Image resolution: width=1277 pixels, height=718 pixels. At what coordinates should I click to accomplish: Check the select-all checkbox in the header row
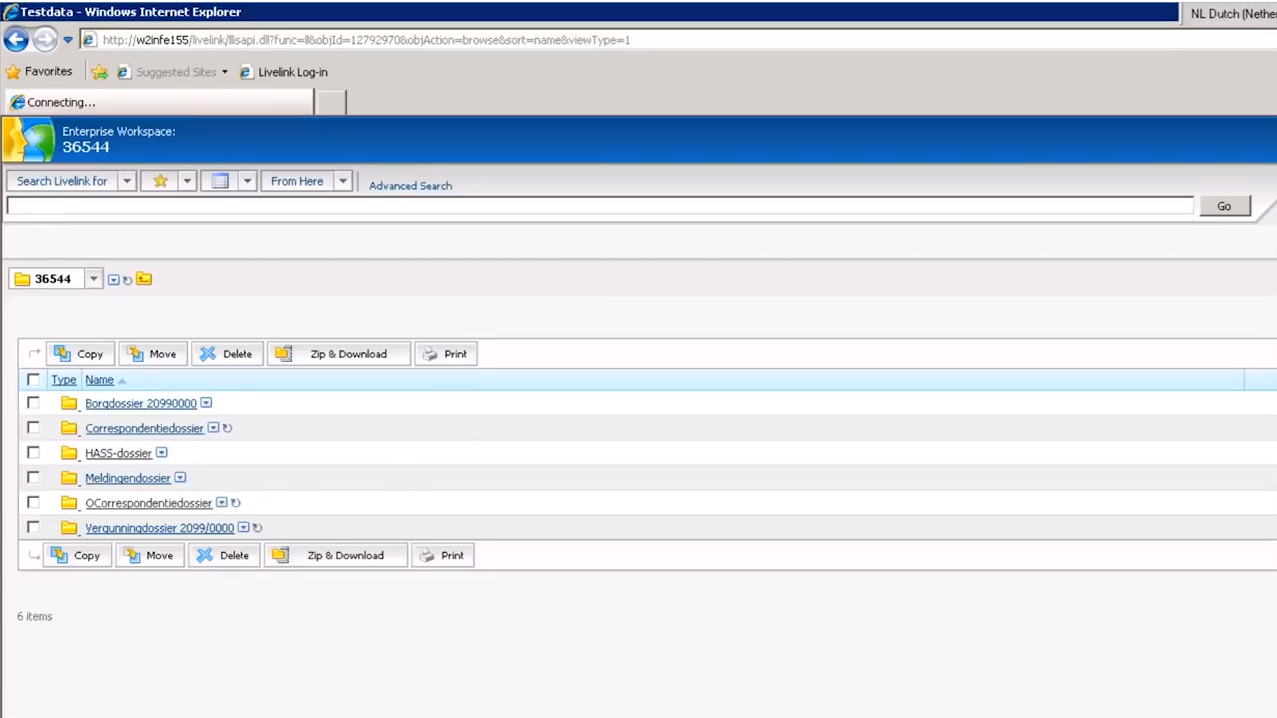click(33, 379)
